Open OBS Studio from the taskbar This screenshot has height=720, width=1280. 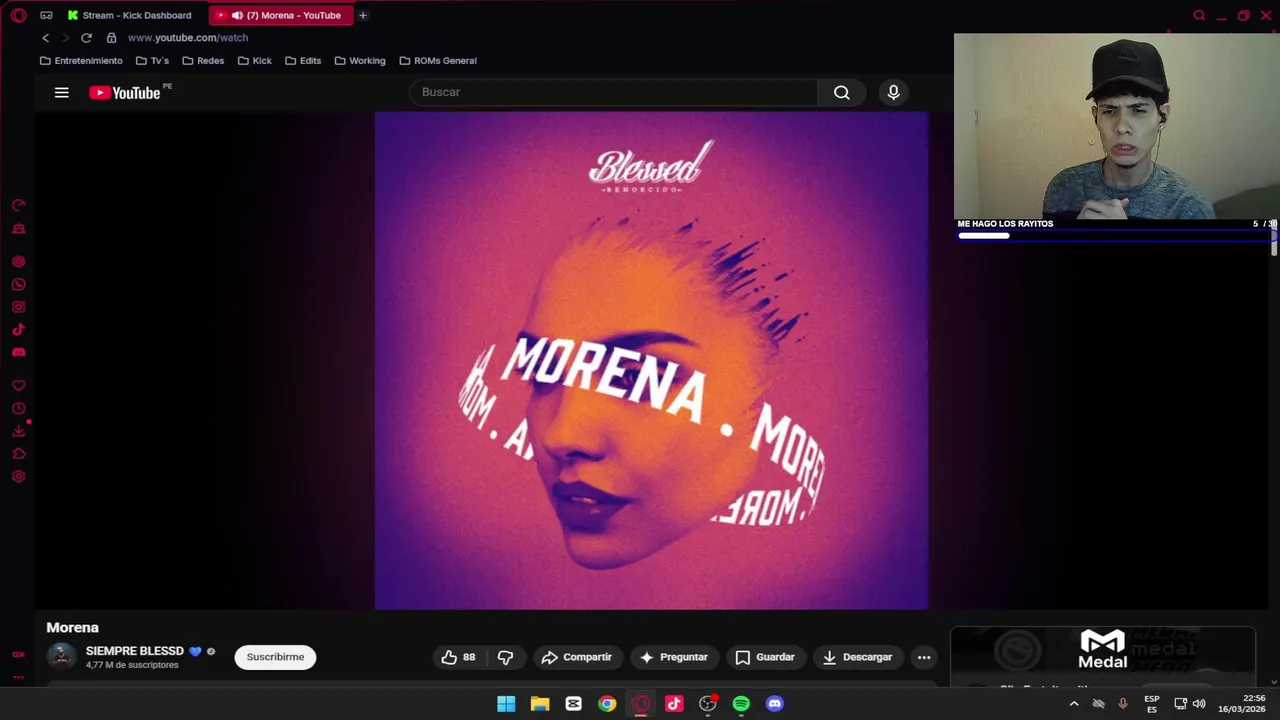708,704
